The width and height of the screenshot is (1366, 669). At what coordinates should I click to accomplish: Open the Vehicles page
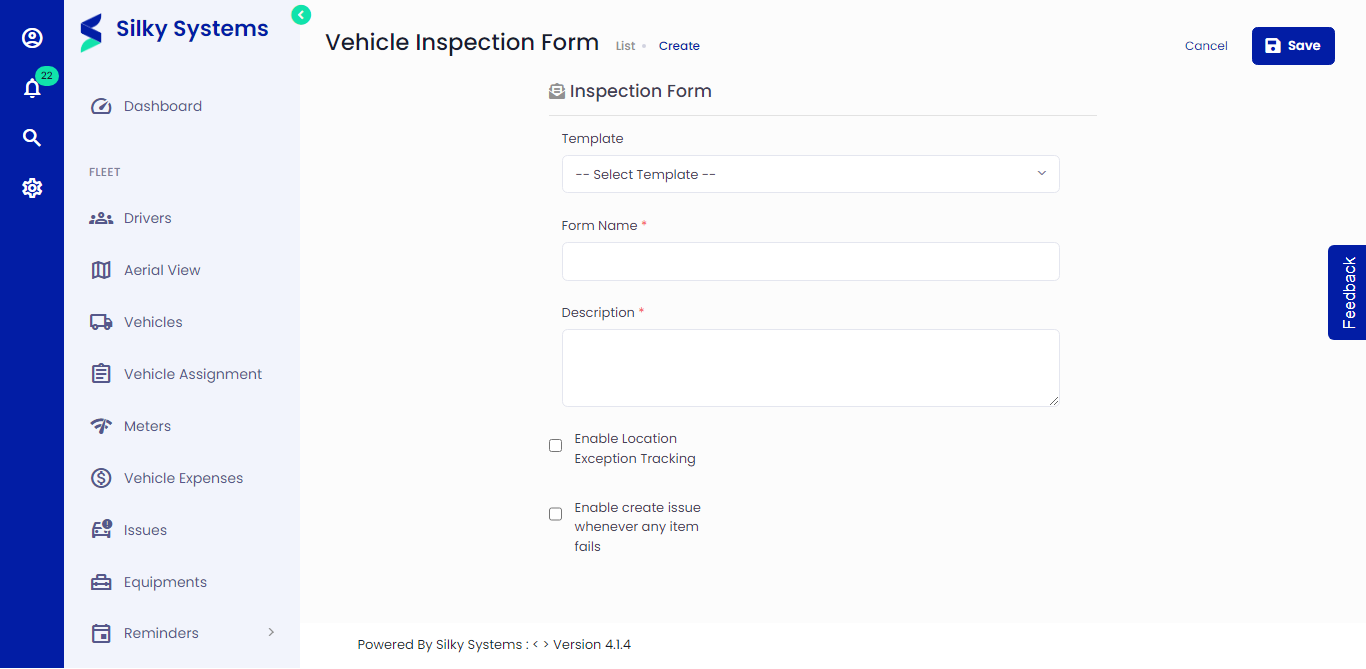(x=152, y=321)
